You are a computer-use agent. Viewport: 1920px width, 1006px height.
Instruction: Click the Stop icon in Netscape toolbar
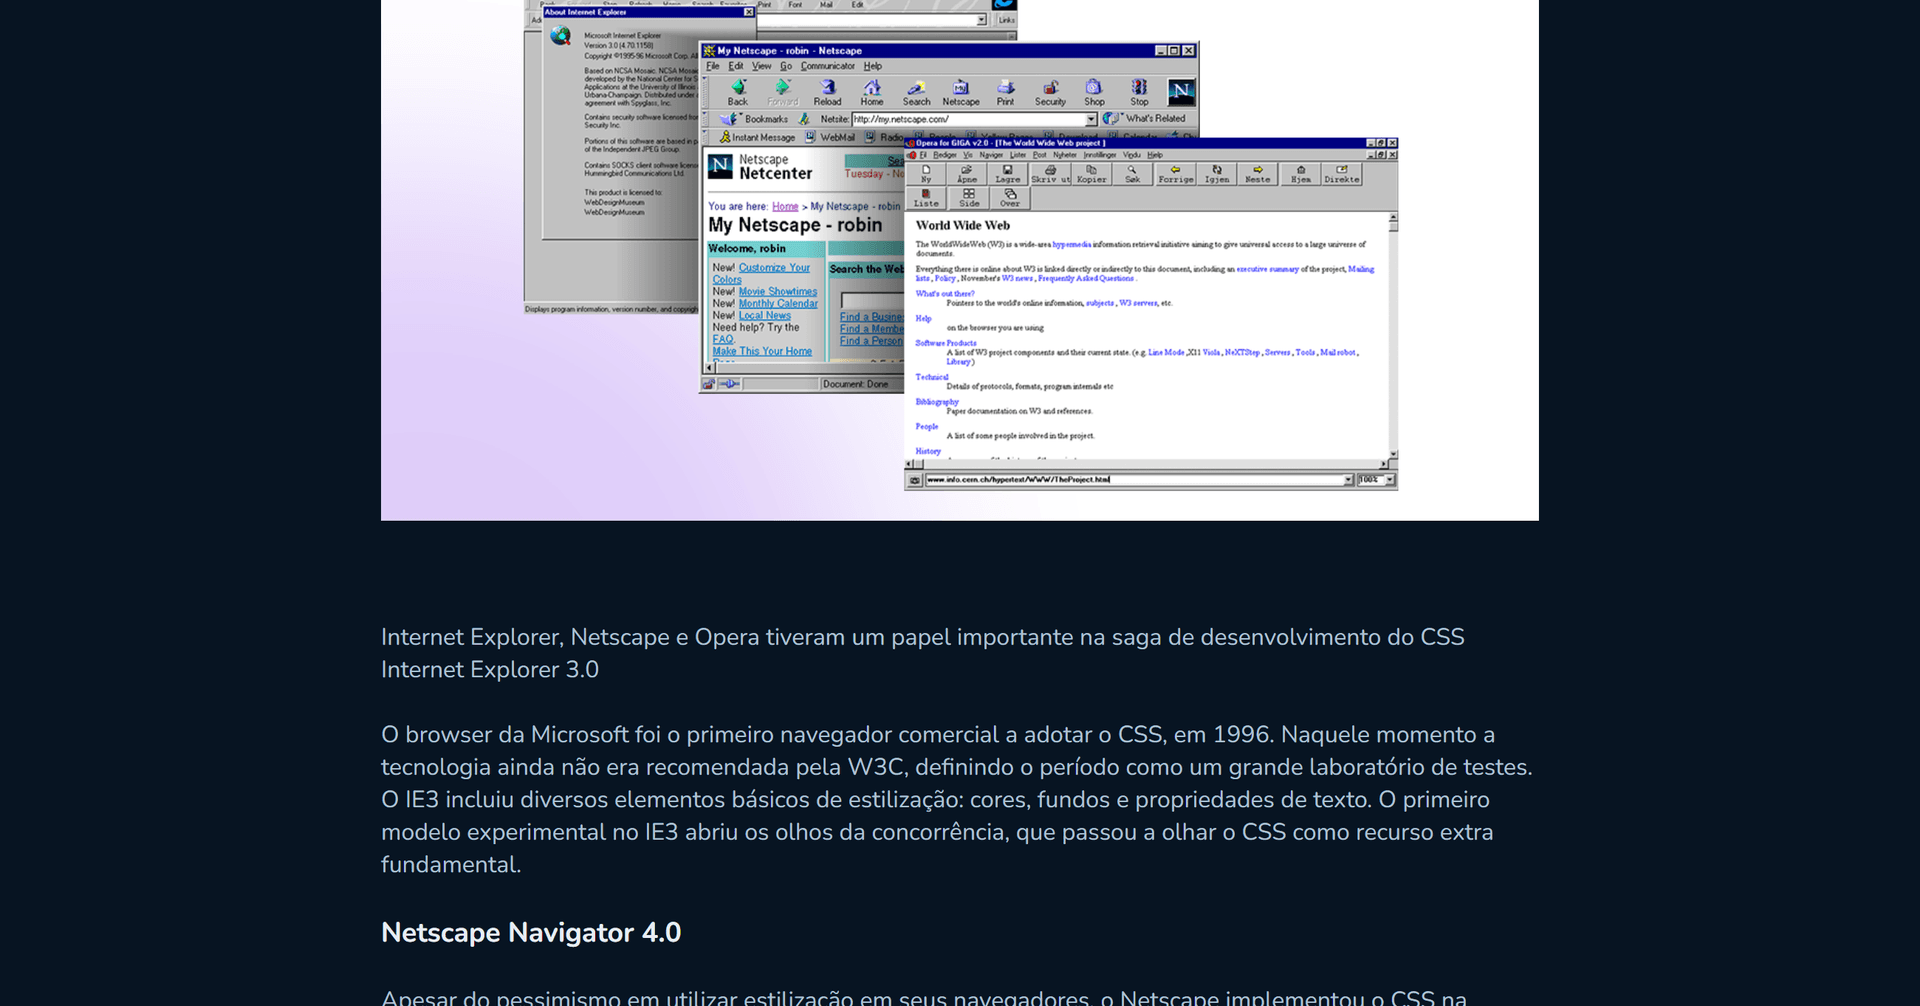click(x=1139, y=92)
